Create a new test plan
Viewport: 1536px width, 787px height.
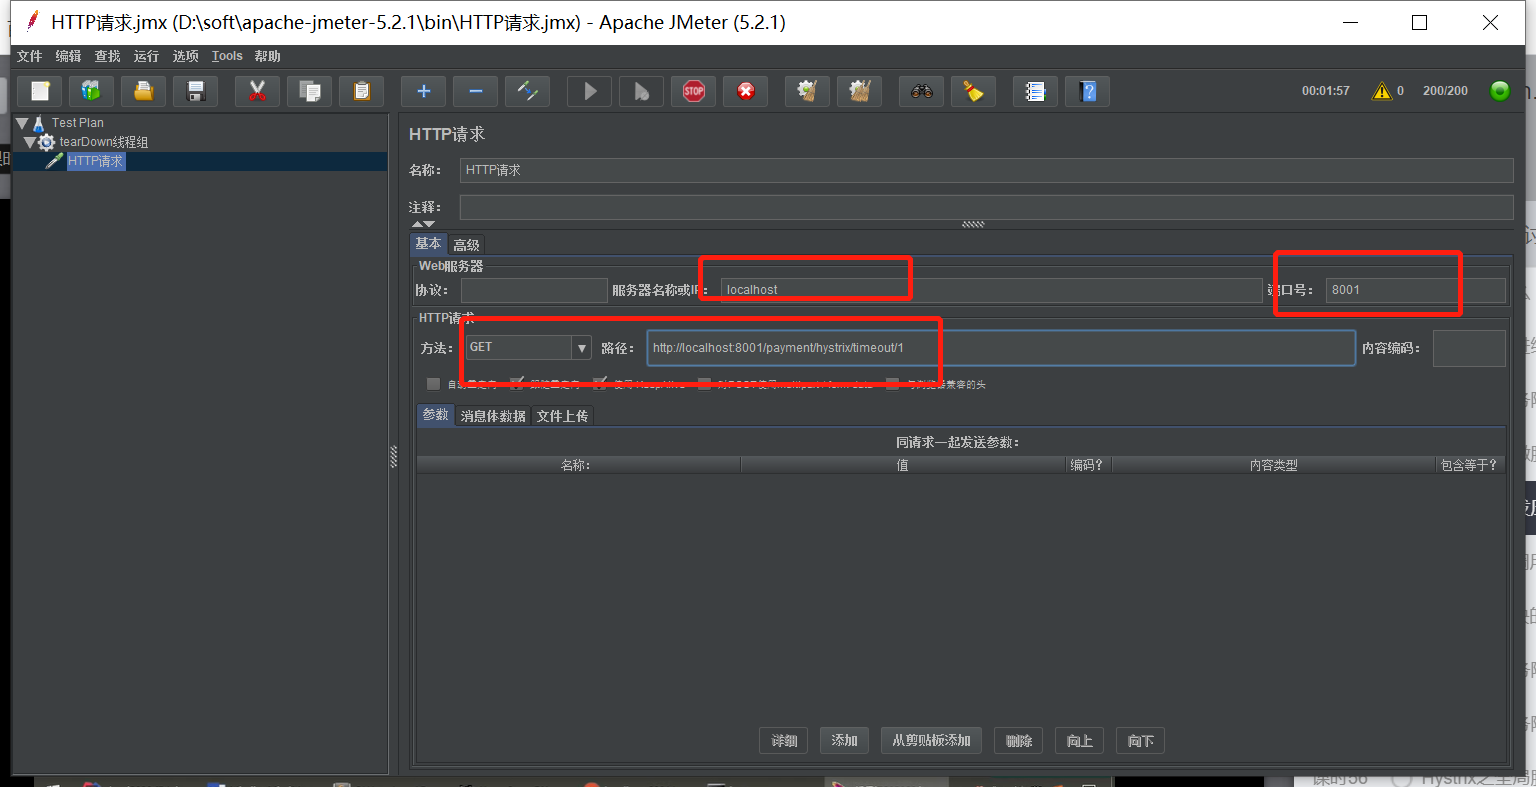coord(40,91)
